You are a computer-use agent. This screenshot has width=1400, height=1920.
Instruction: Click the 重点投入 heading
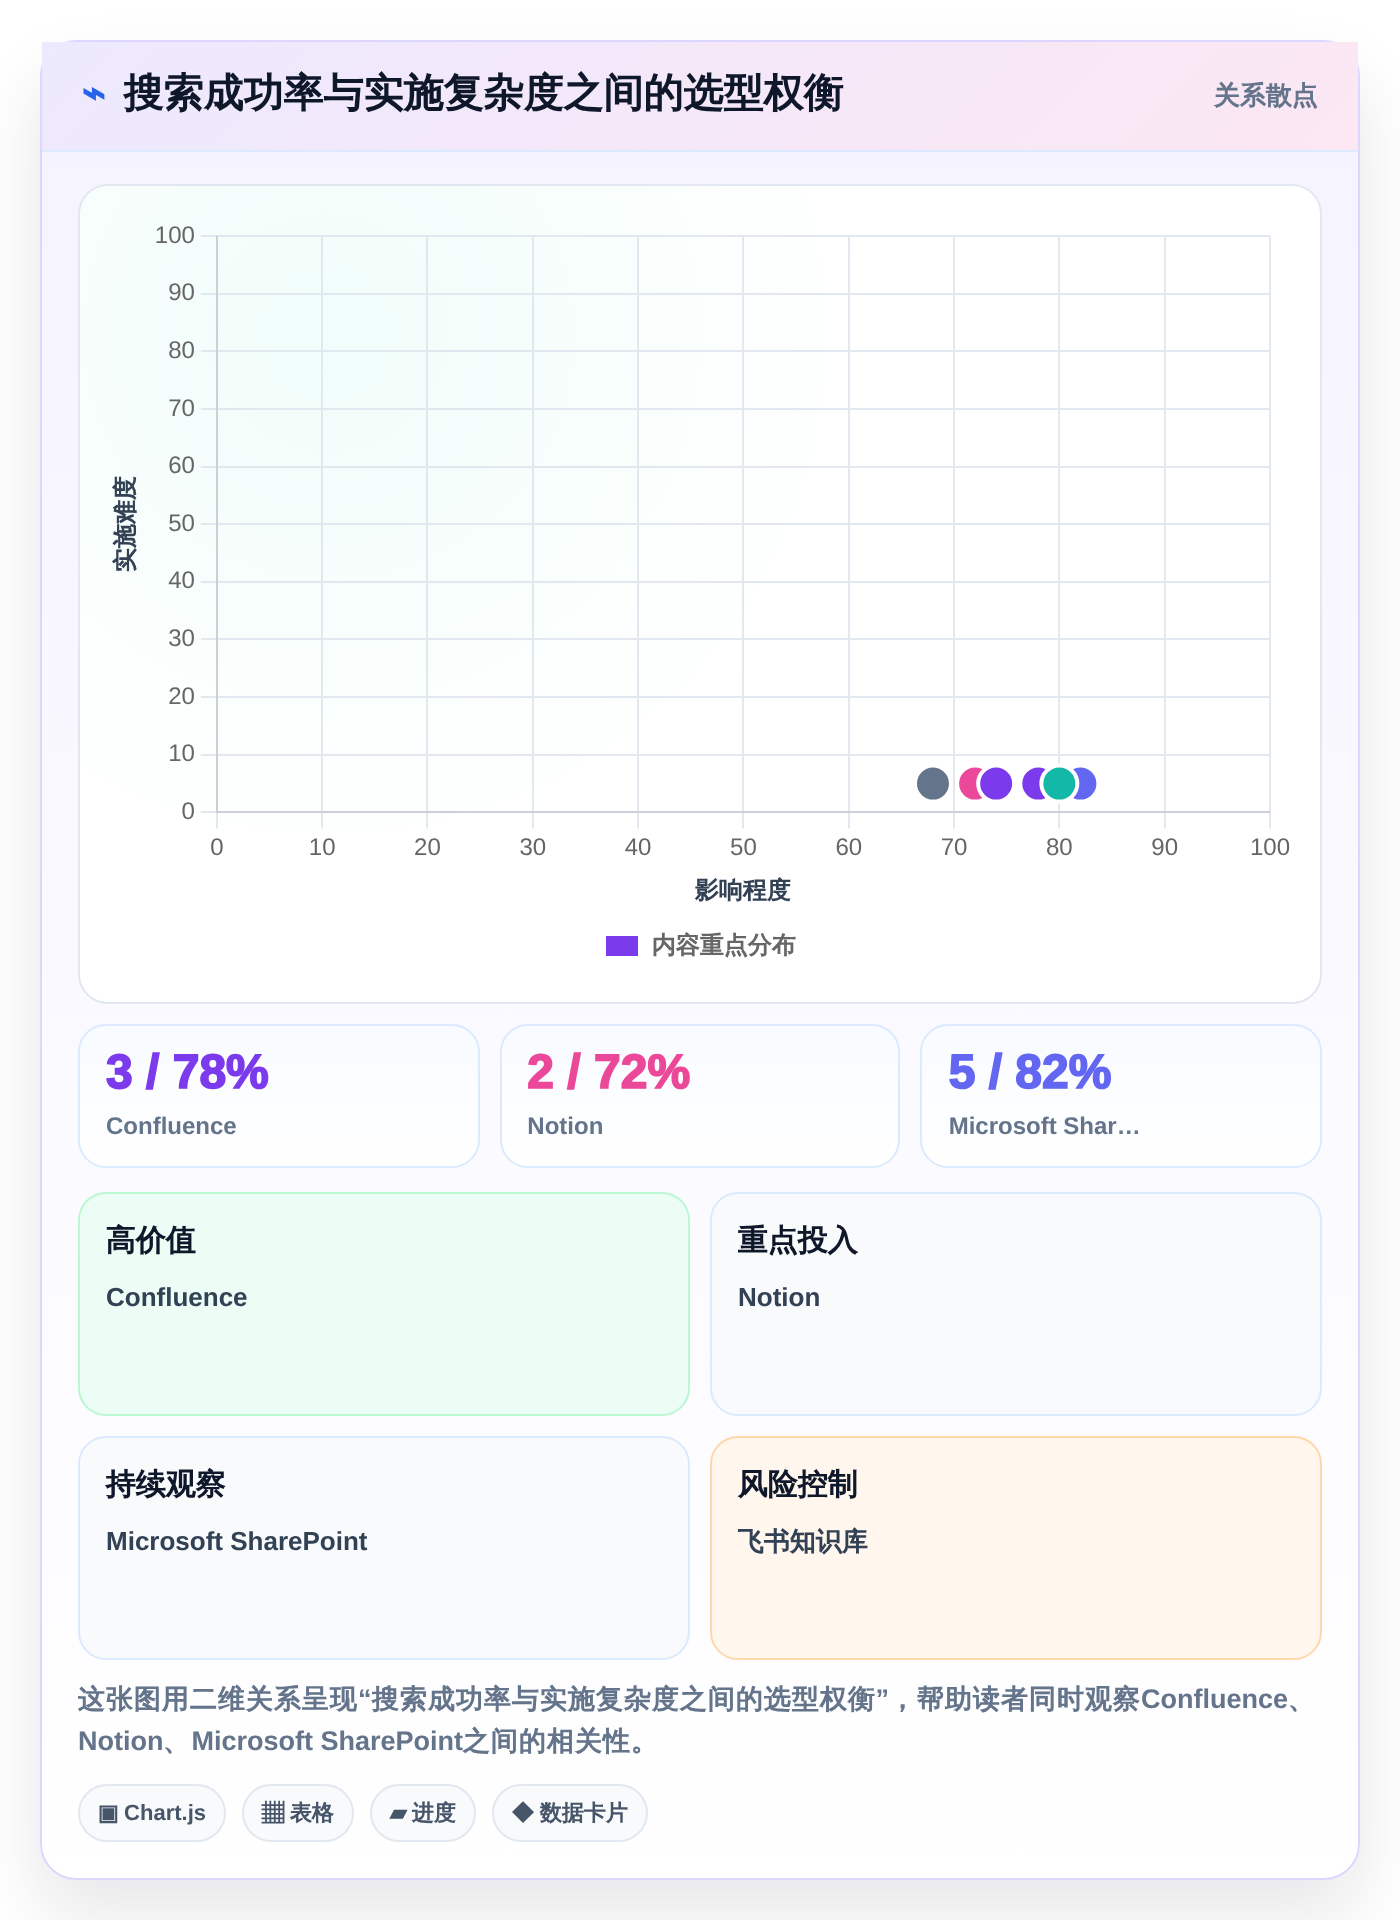798,1241
